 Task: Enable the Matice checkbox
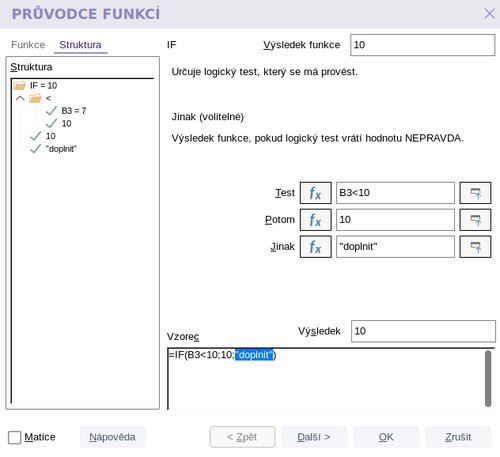[15, 437]
